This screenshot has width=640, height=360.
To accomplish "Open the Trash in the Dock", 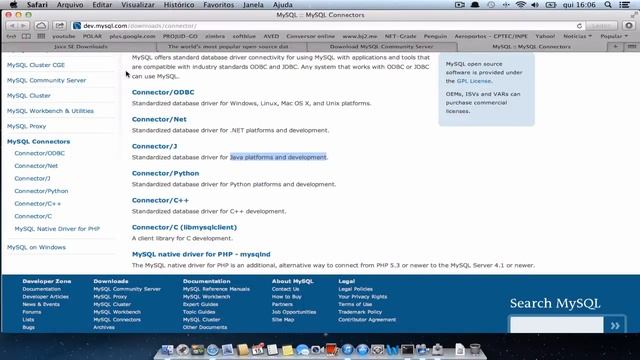I will coord(475,350).
